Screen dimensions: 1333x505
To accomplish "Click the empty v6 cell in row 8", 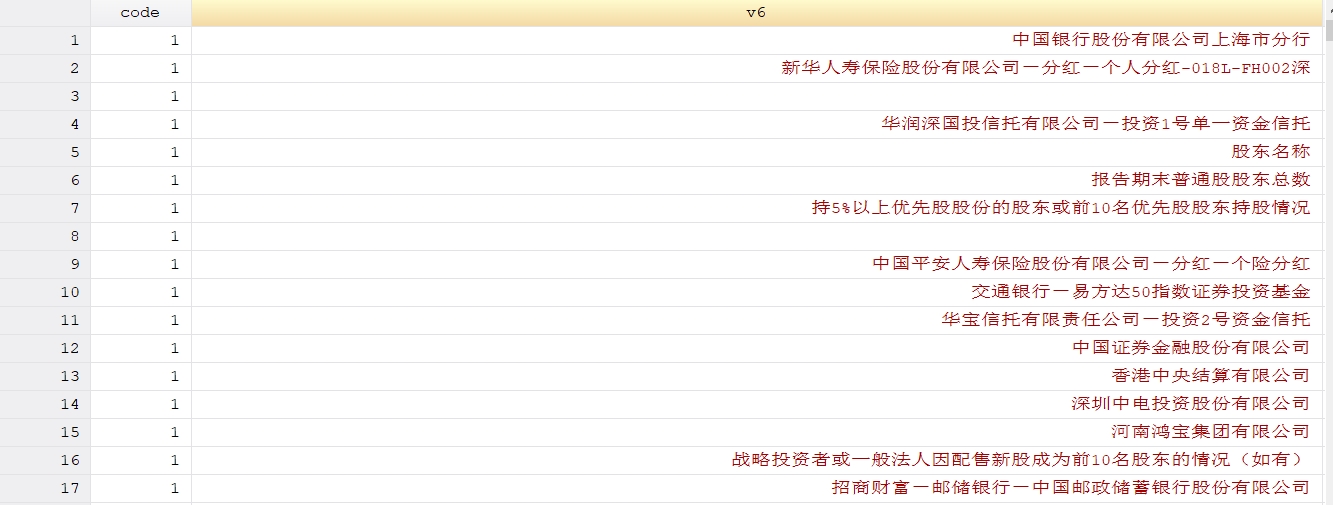I will coord(757,236).
